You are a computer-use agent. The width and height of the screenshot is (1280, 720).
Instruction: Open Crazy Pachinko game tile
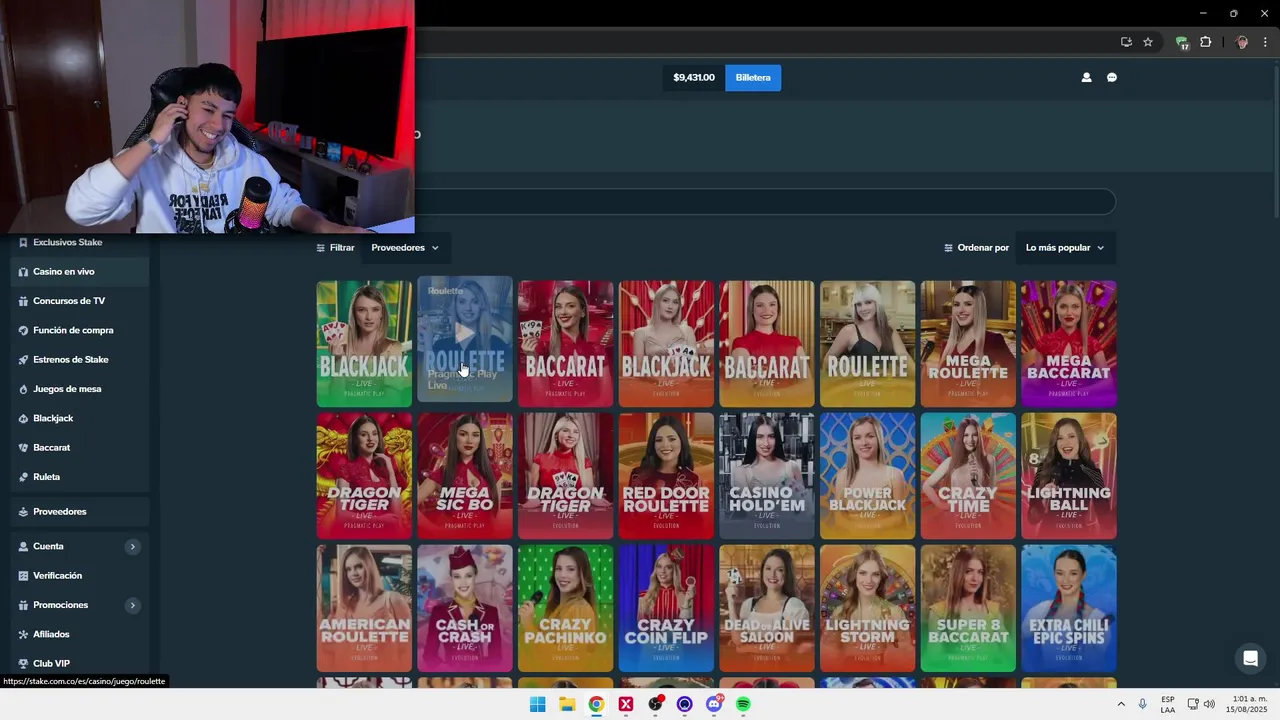pos(566,608)
